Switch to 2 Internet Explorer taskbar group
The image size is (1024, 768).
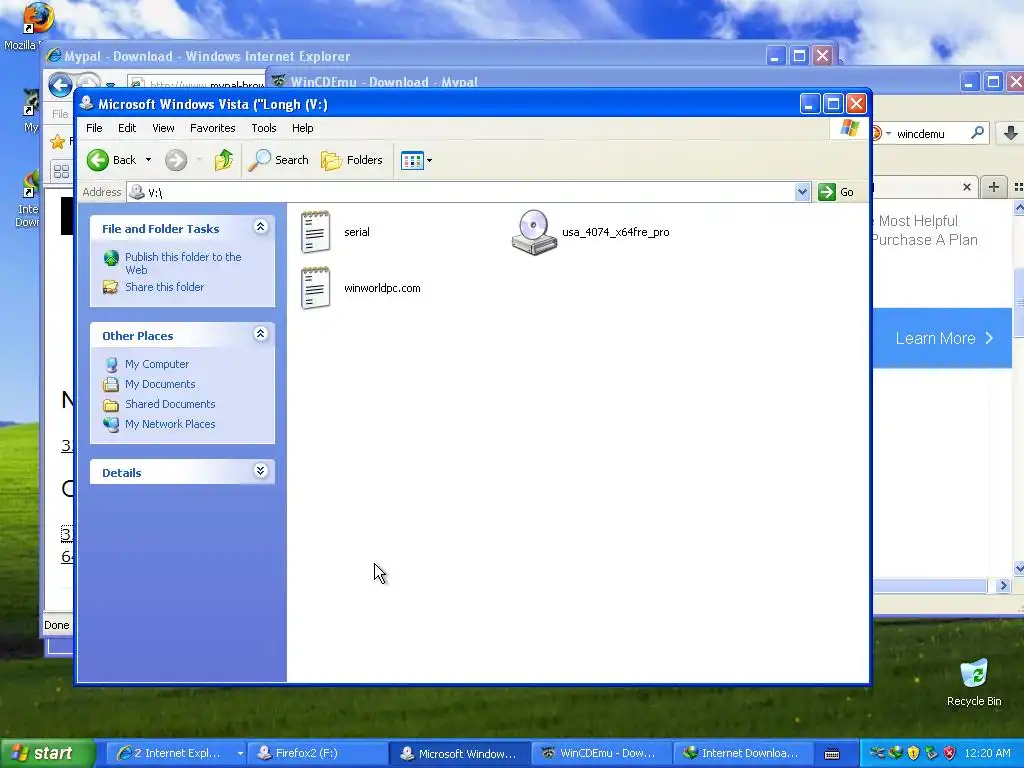point(175,753)
